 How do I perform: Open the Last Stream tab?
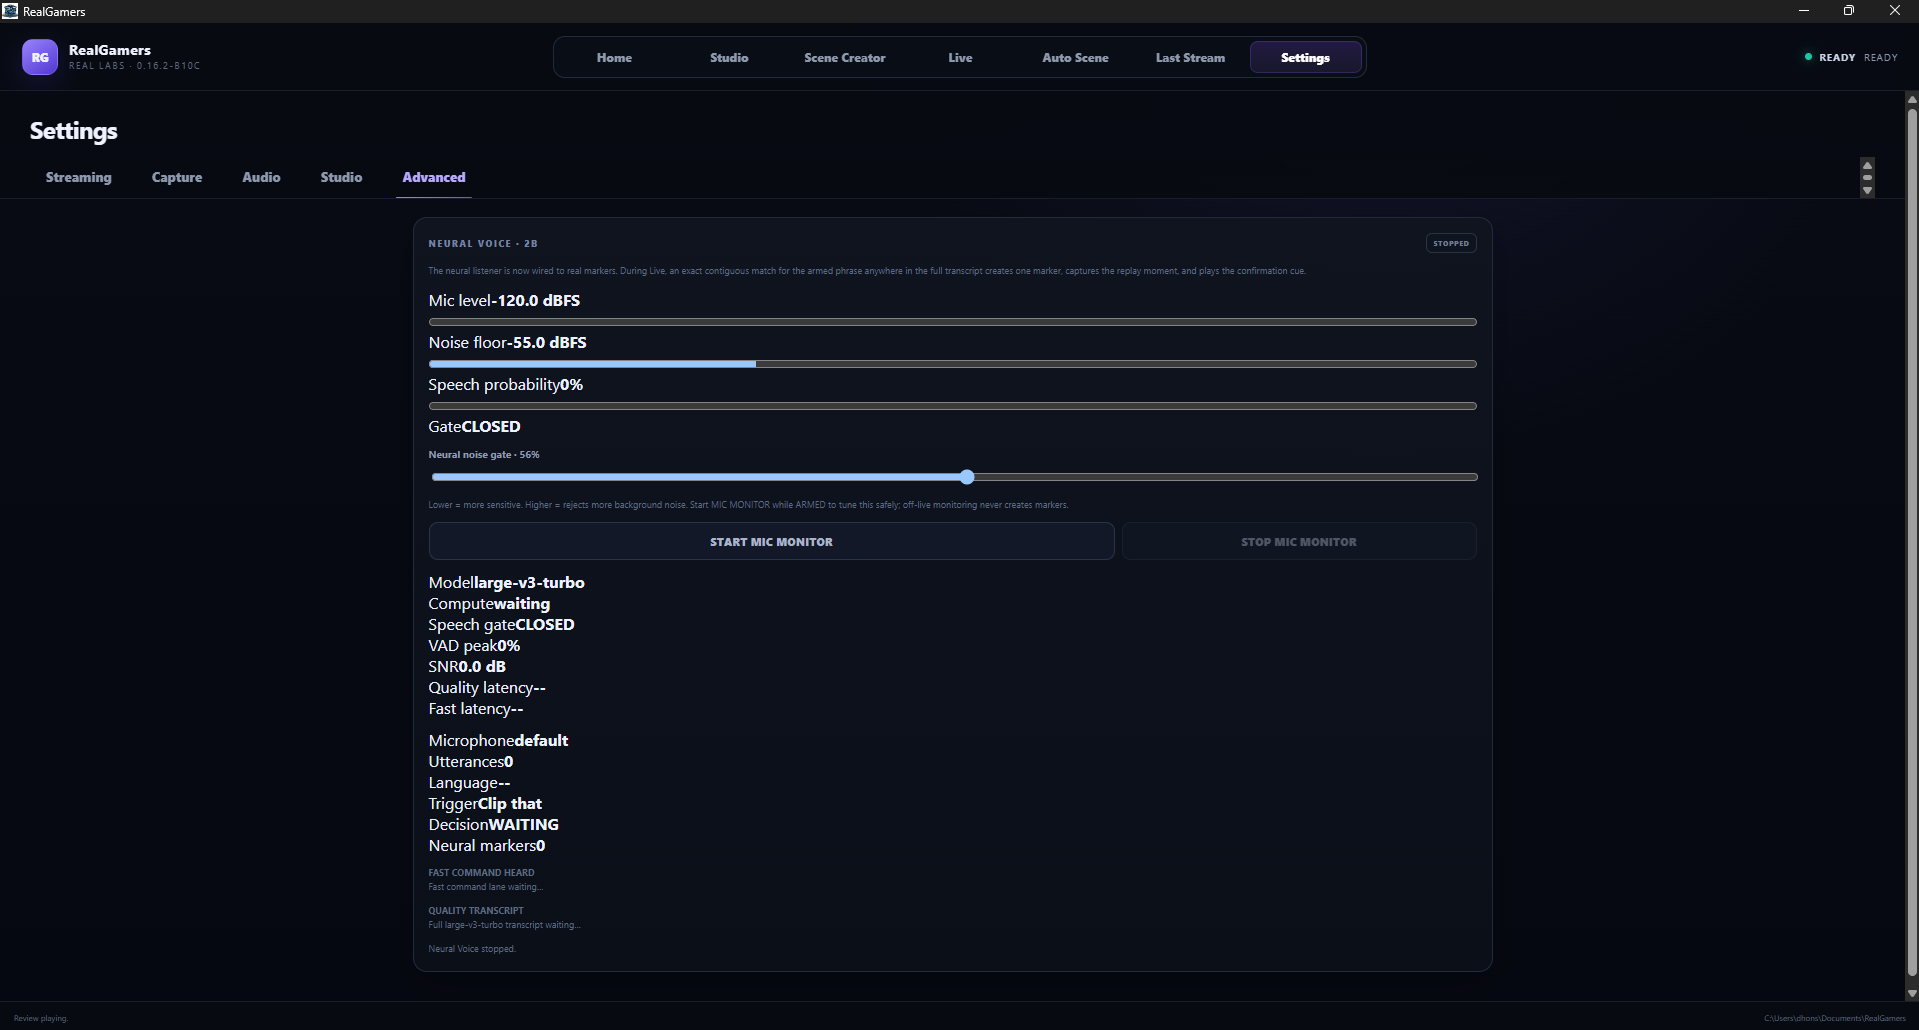point(1190,57)
